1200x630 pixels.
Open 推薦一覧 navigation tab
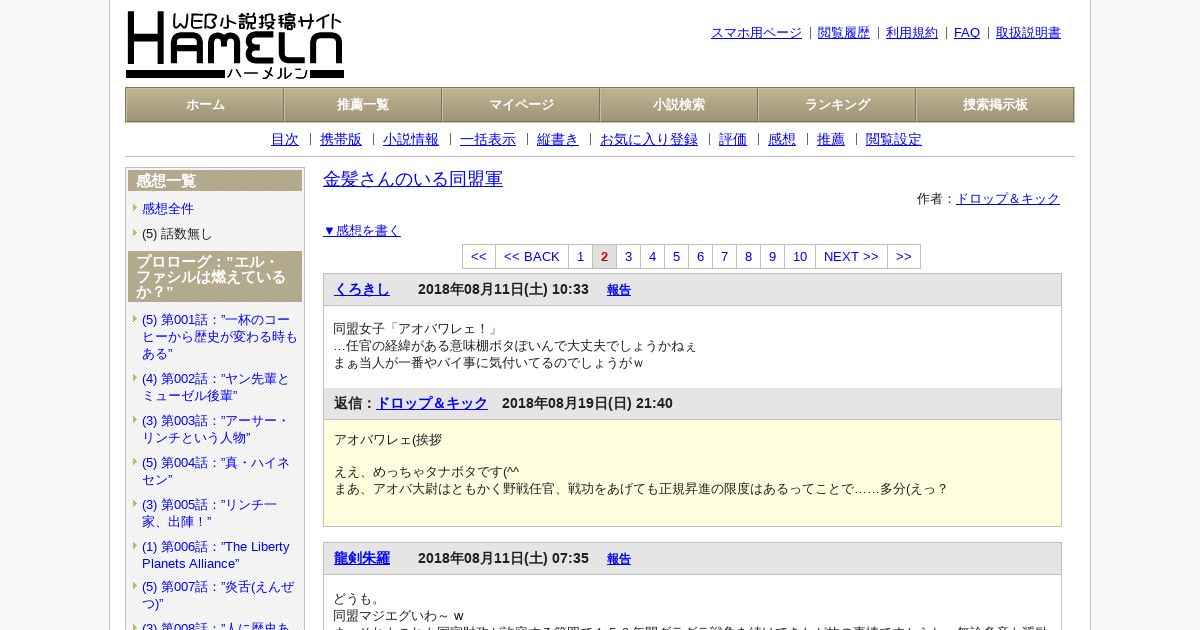tap(363, 104)
